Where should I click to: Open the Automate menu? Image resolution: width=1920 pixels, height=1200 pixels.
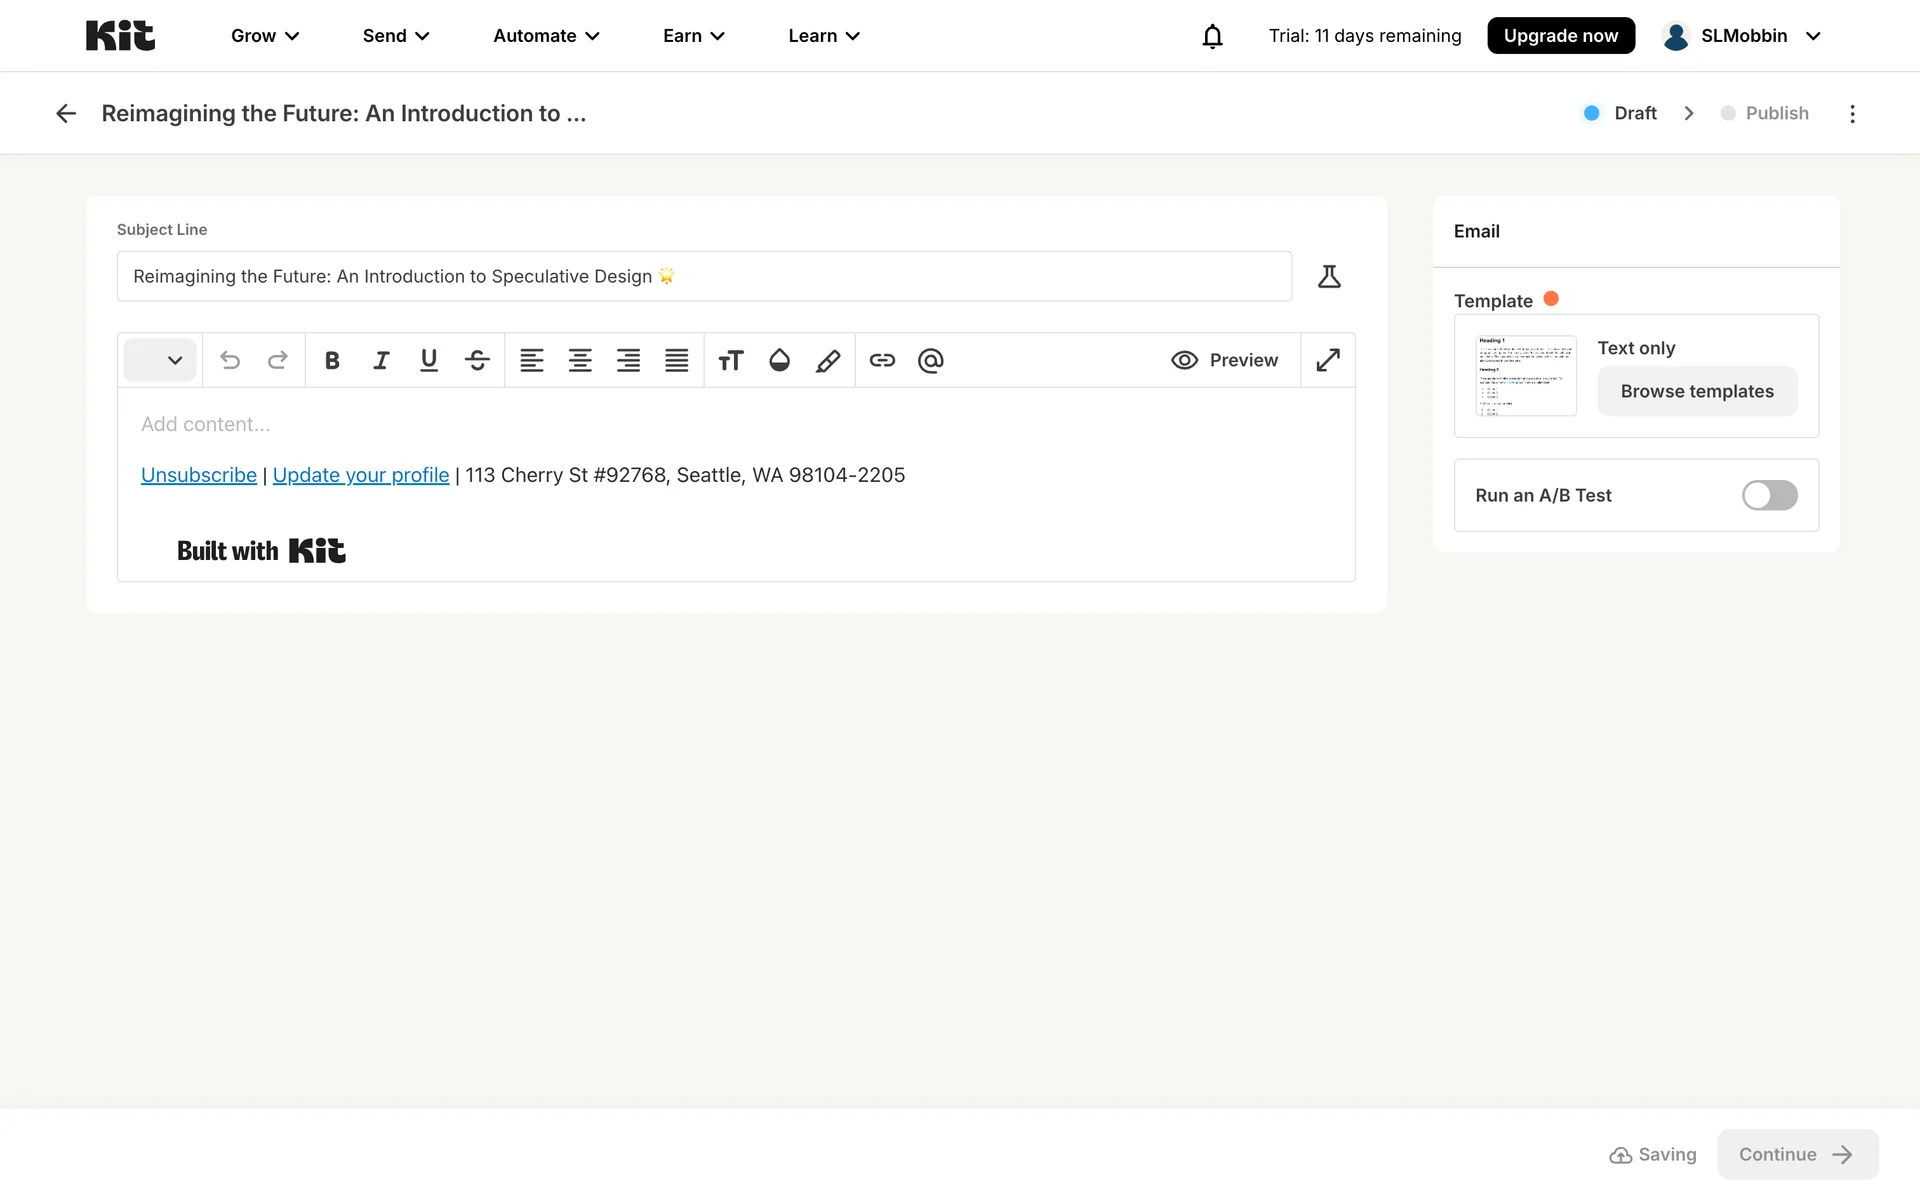pyautogui.click(x=546, y=36)
